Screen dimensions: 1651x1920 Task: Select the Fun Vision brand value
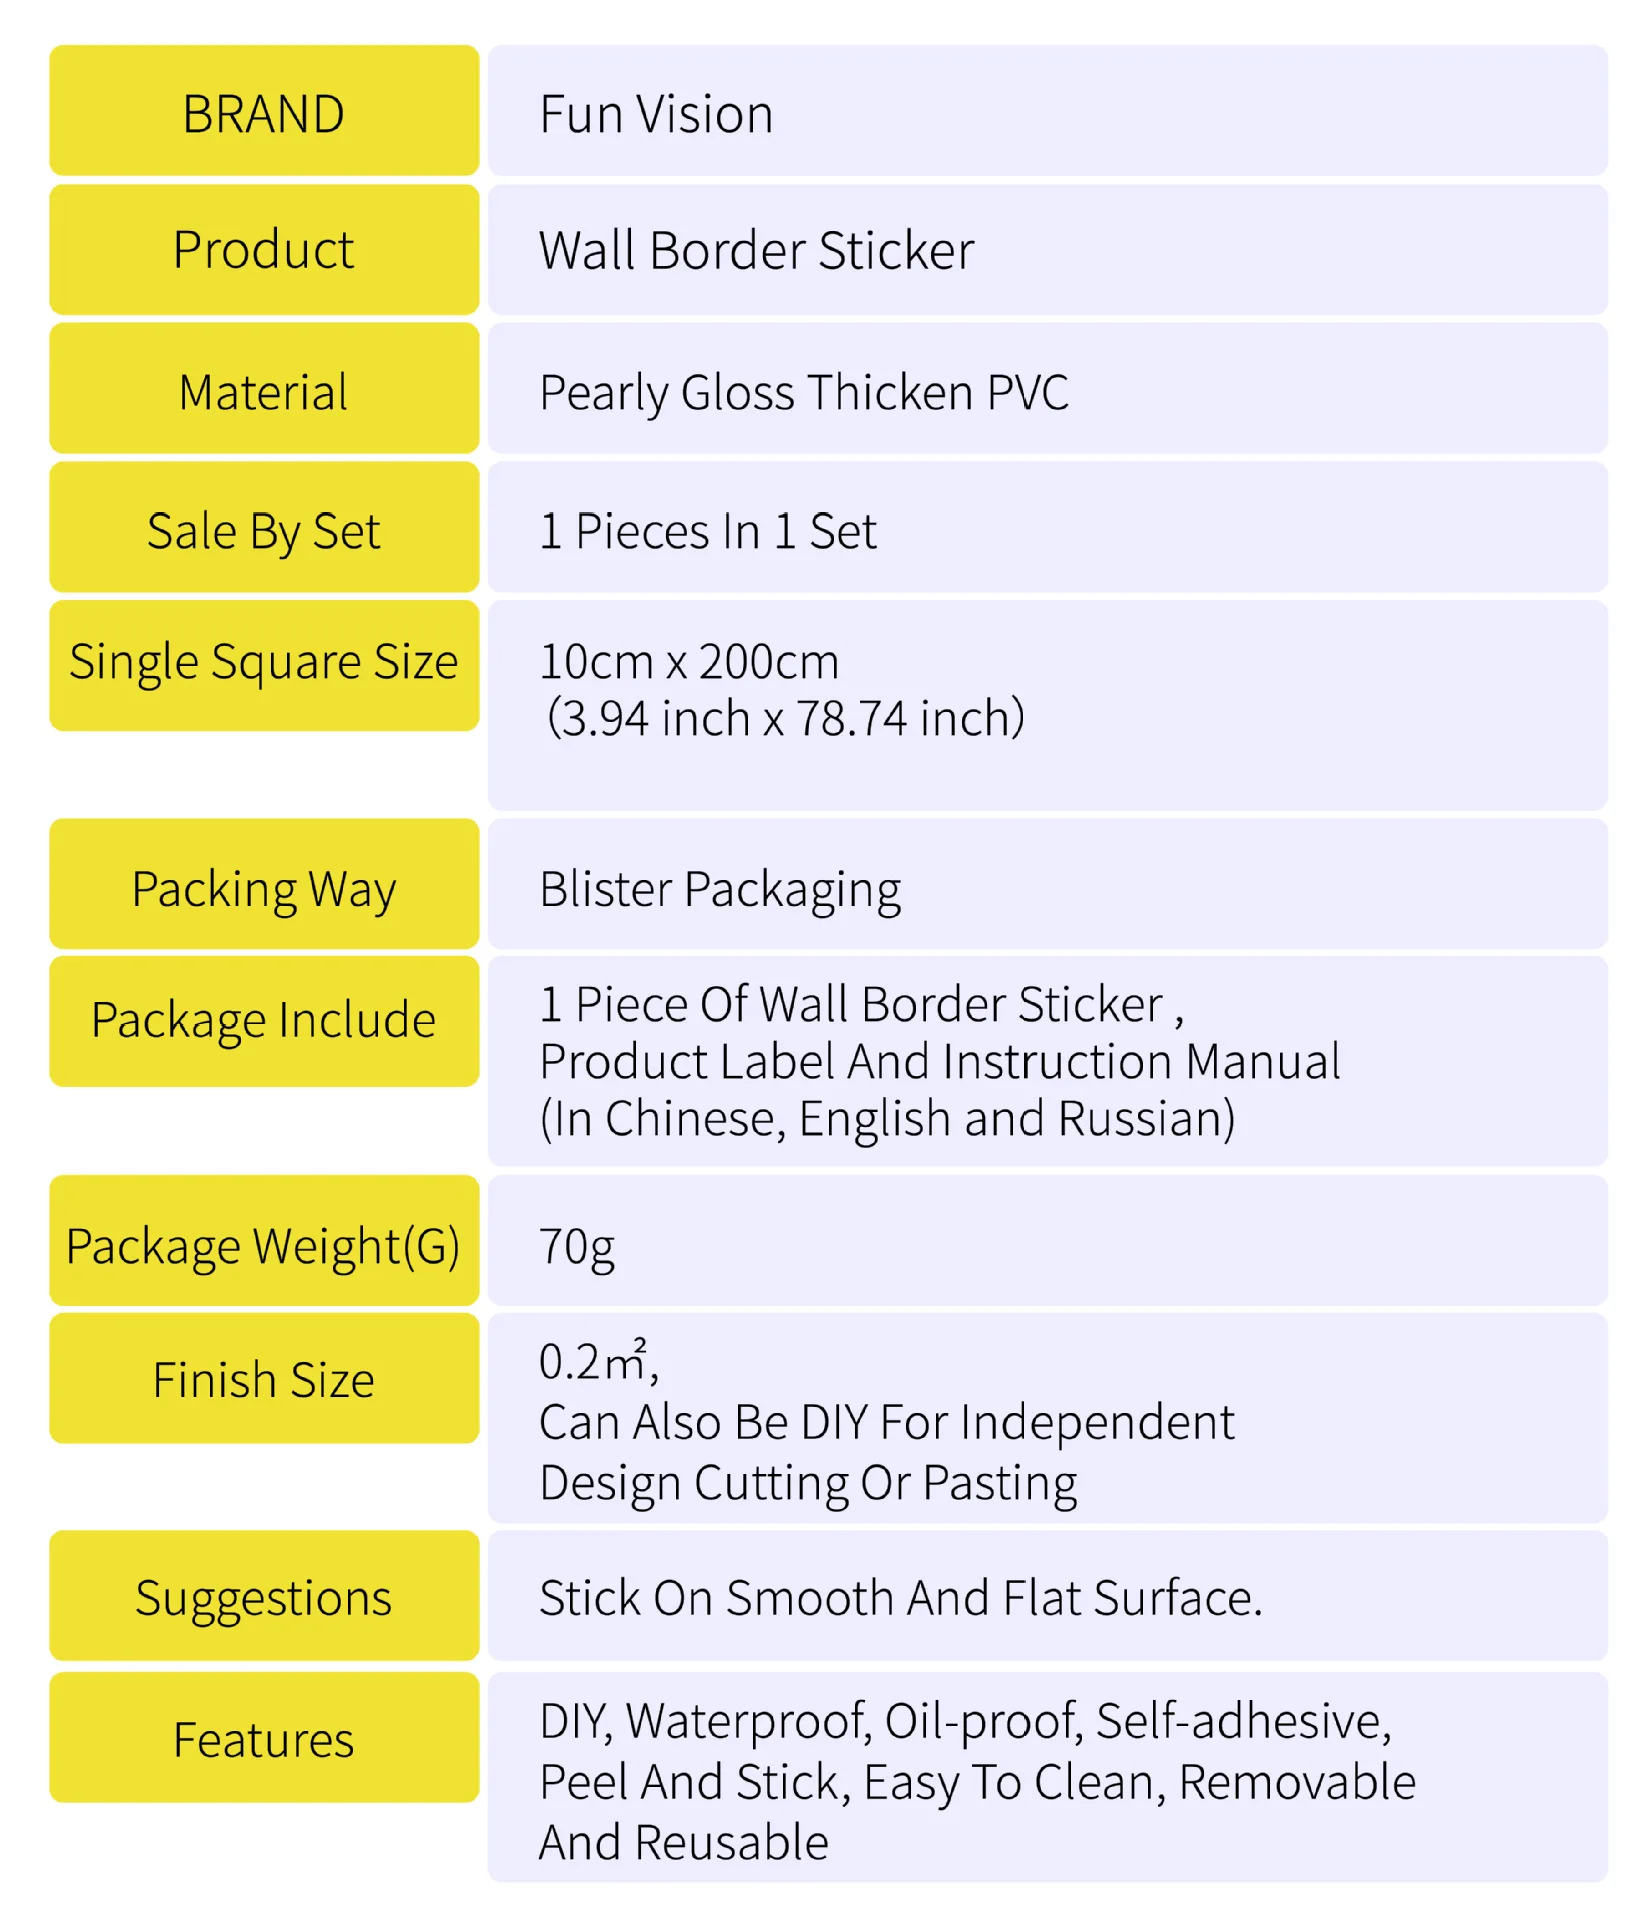[656, 114]
